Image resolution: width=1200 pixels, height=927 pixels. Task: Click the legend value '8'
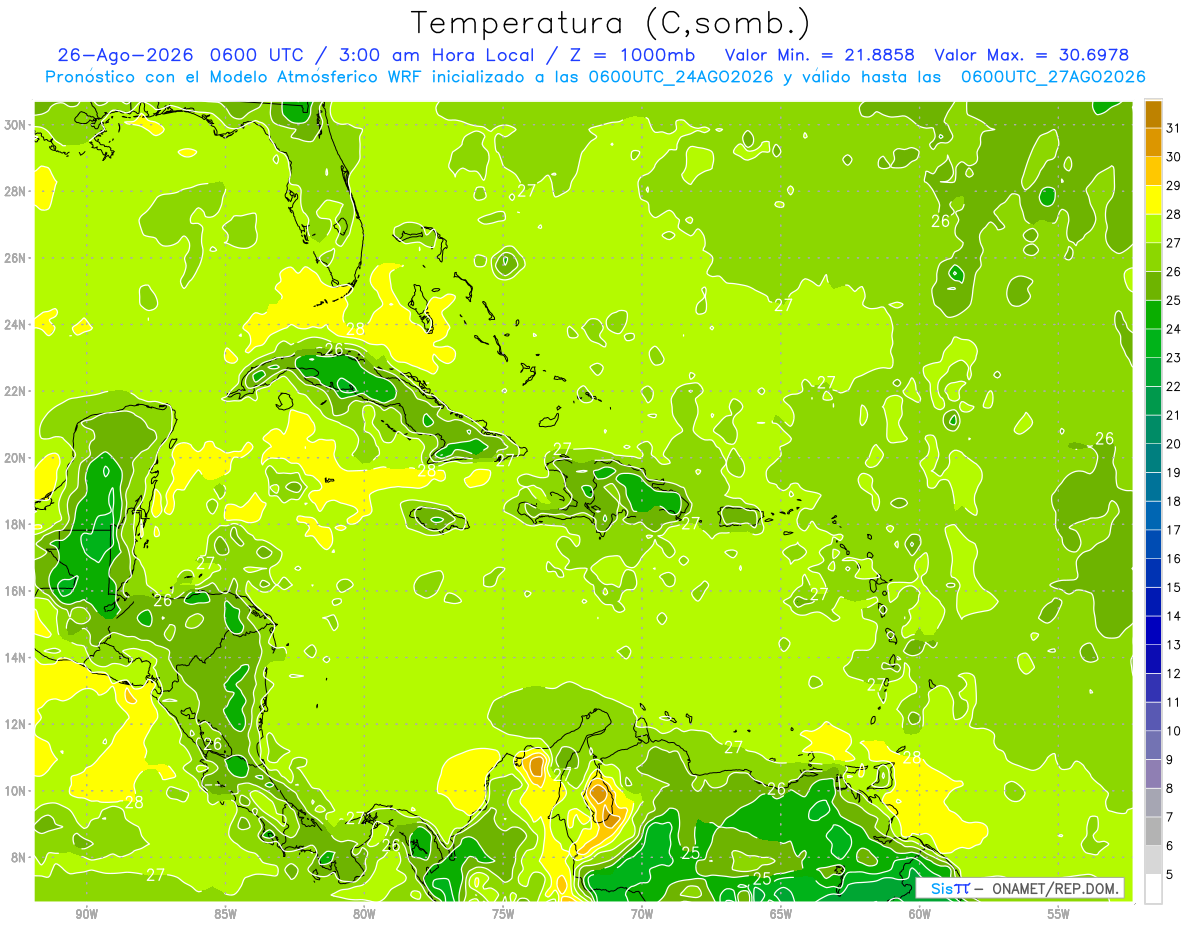[x=1170, y=789]
